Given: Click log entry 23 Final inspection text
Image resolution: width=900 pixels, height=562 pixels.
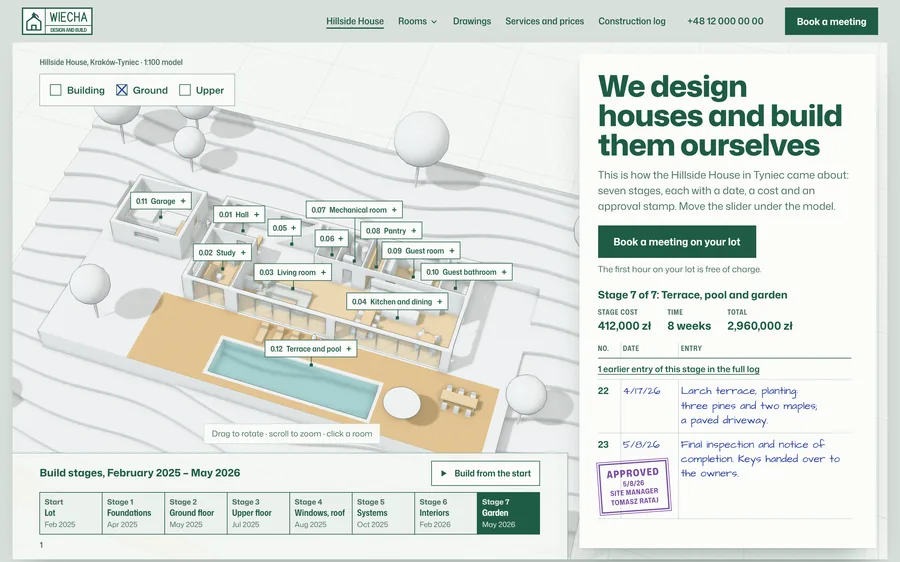Looking at the screenshot, I should pos(760,459).
